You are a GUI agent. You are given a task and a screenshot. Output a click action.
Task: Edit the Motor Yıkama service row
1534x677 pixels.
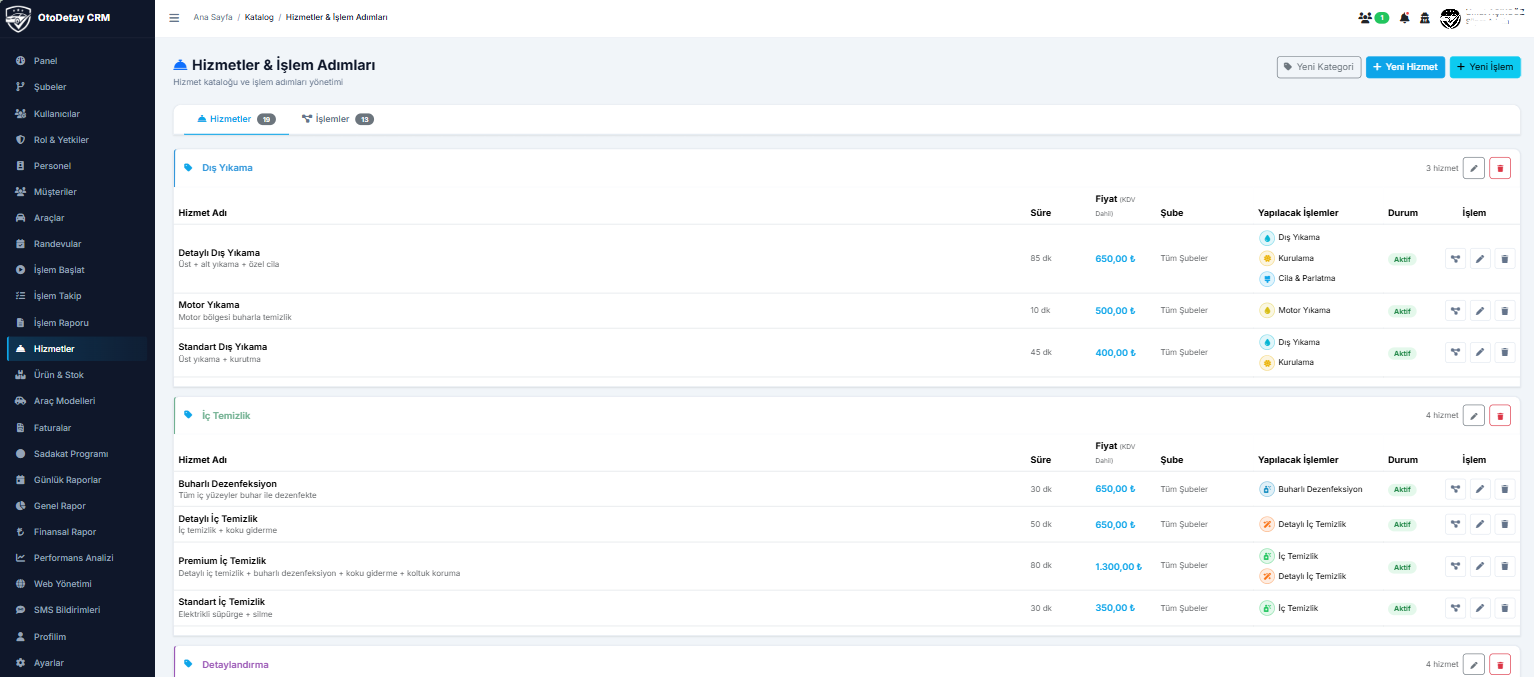click(x=1481, y=311)
